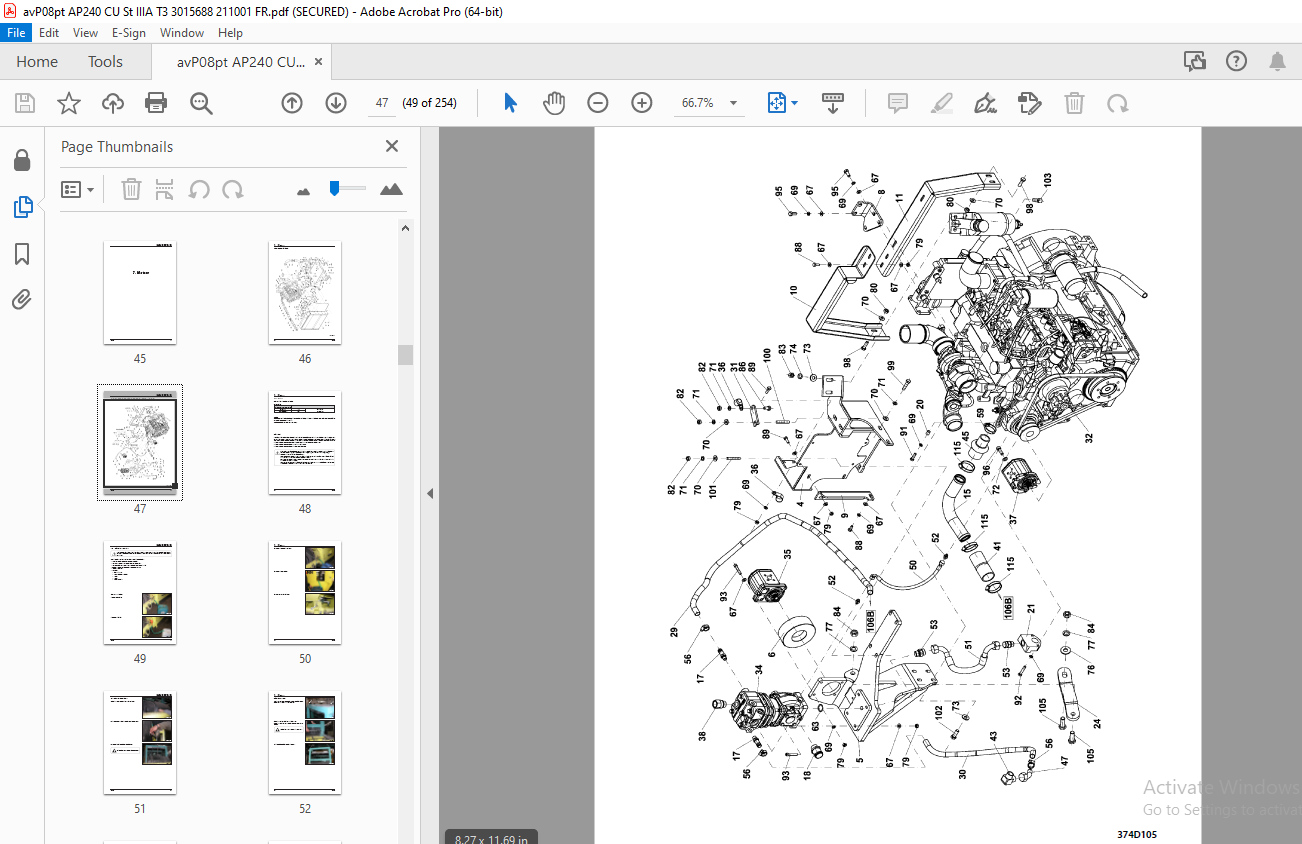This screenshot has height=844, width=1302.
Task: Open the Help menu
Action: click(230, 33)
